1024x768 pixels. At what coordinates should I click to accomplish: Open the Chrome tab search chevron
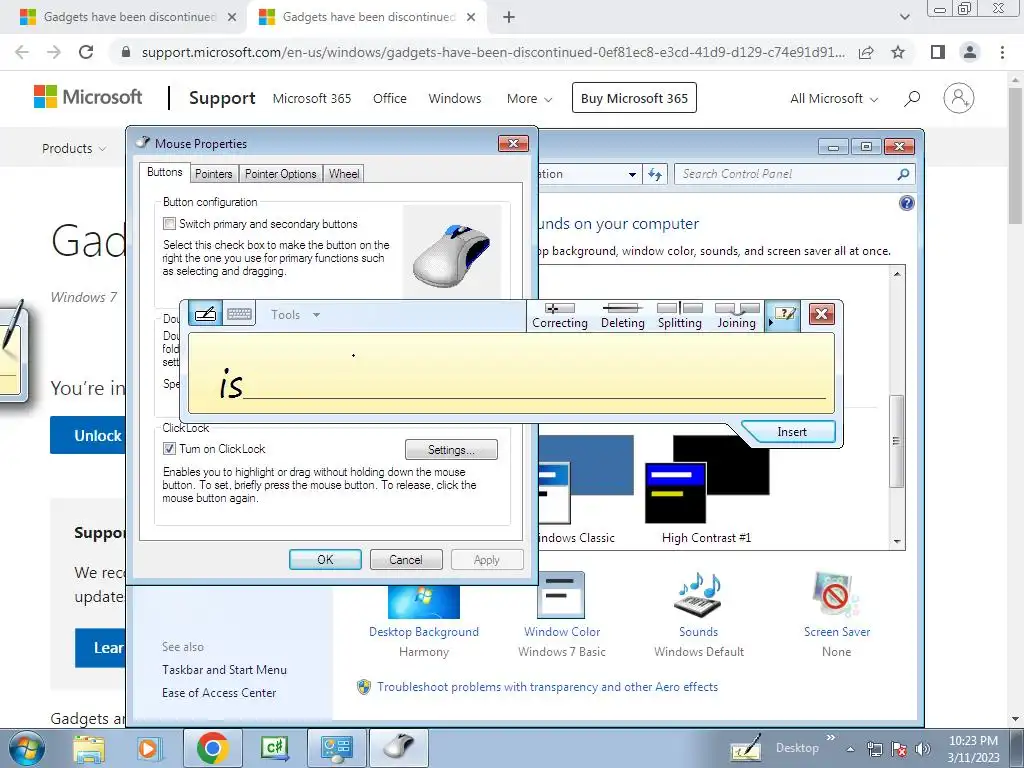904,17
